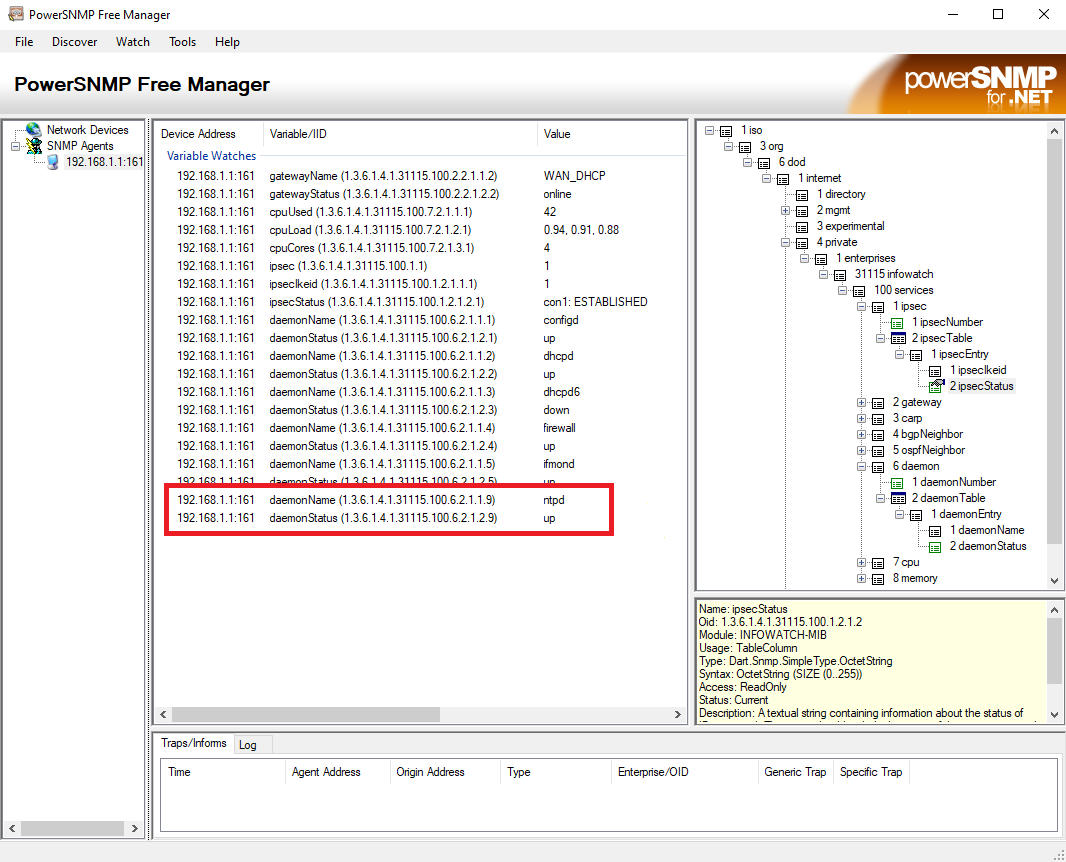1066x862 pixels.
Task: Collapse the SNMP Agents tree node
Action: coord(15,146)
